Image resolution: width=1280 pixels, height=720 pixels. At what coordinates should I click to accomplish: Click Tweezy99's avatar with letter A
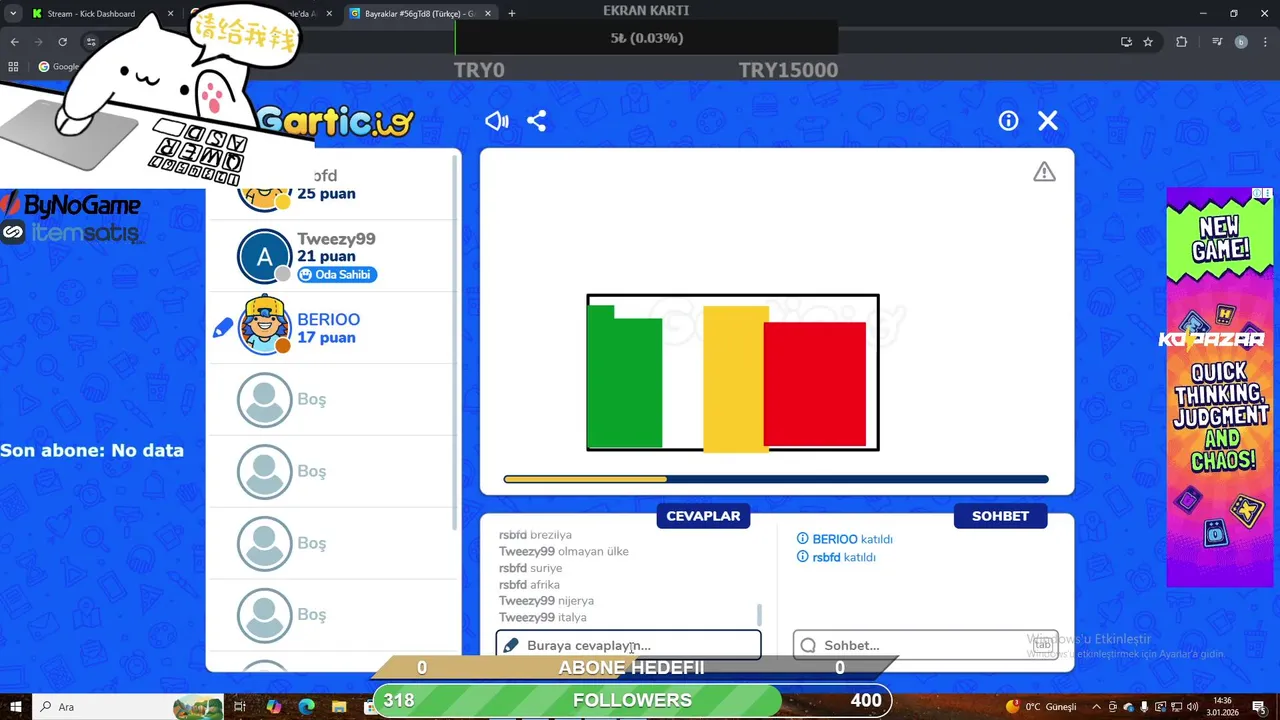point(264,256)
